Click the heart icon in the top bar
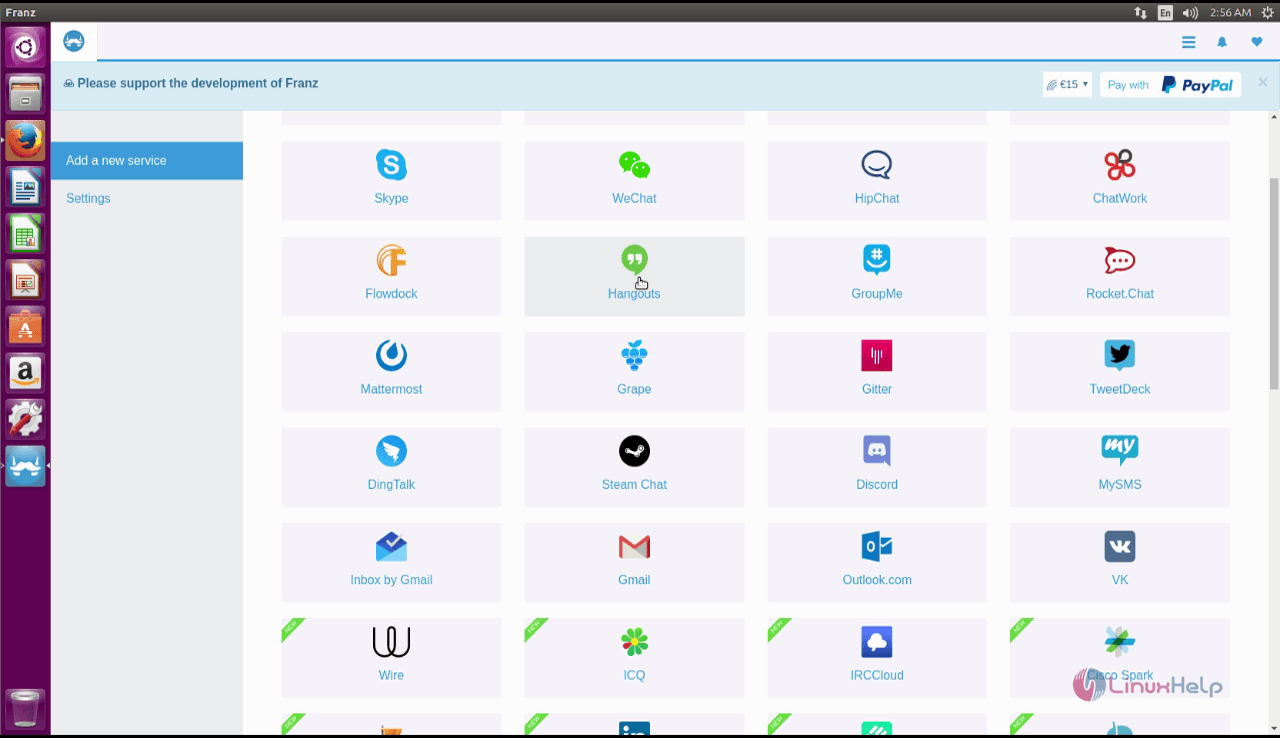1280x738 pixels. 1257,42
